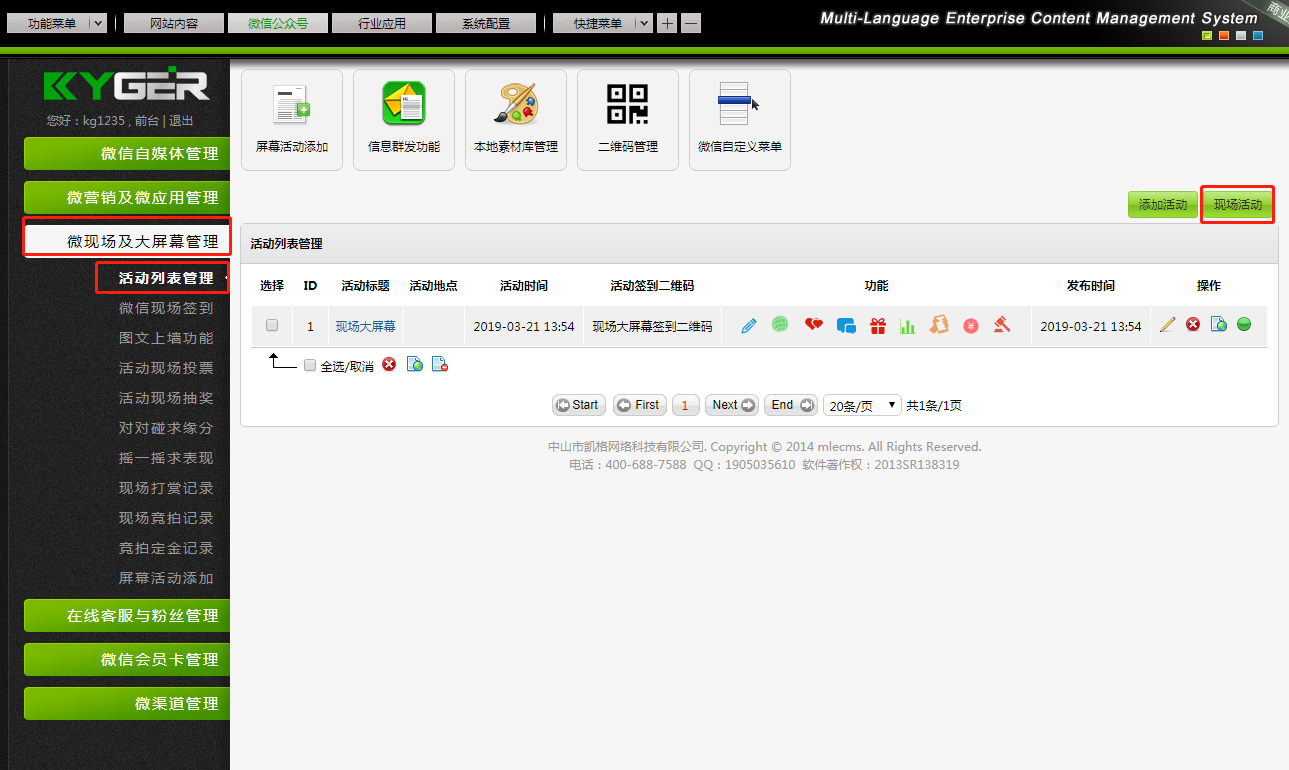Click the blue chat bubbles icon
Viewport: 1289px width, 770px height.
[846, 325]
